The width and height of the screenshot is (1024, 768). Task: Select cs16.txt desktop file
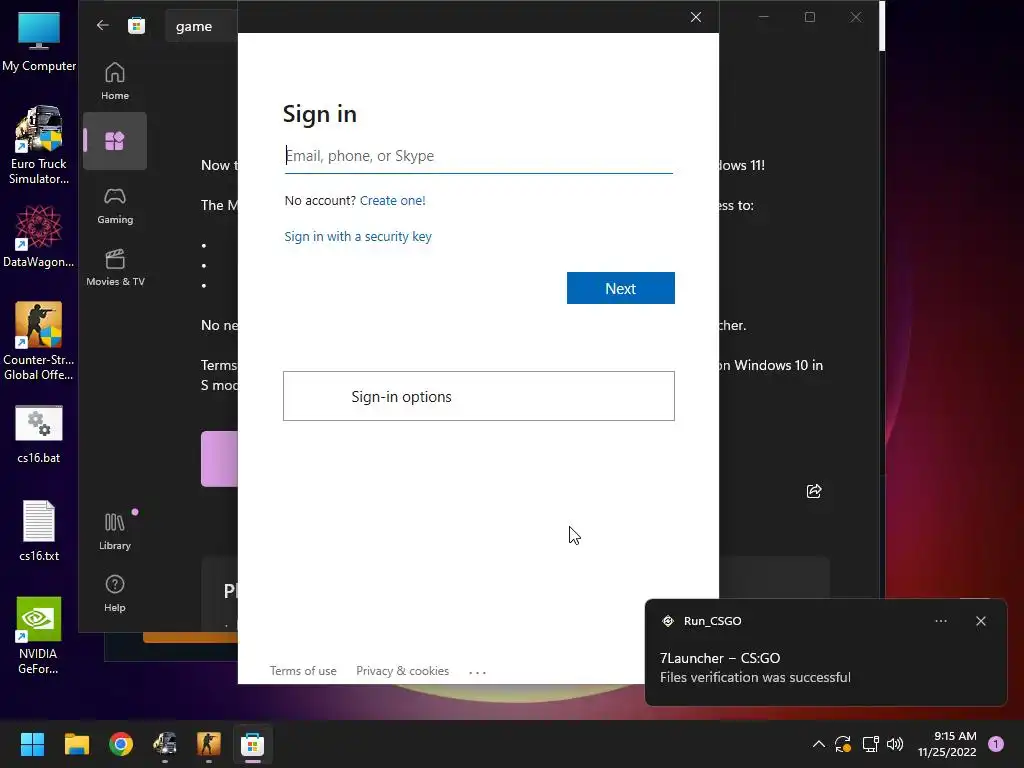[39, 531]
